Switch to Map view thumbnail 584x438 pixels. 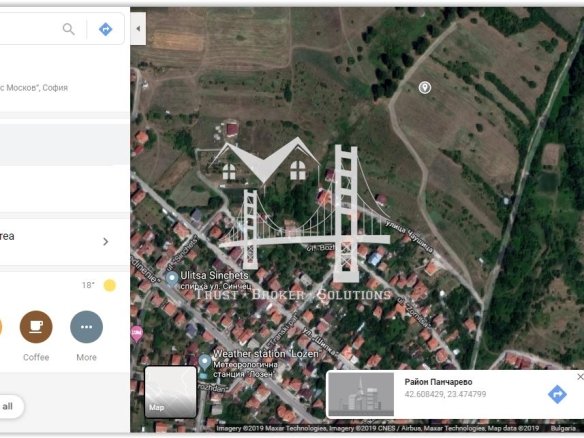(x=171, y=392)
